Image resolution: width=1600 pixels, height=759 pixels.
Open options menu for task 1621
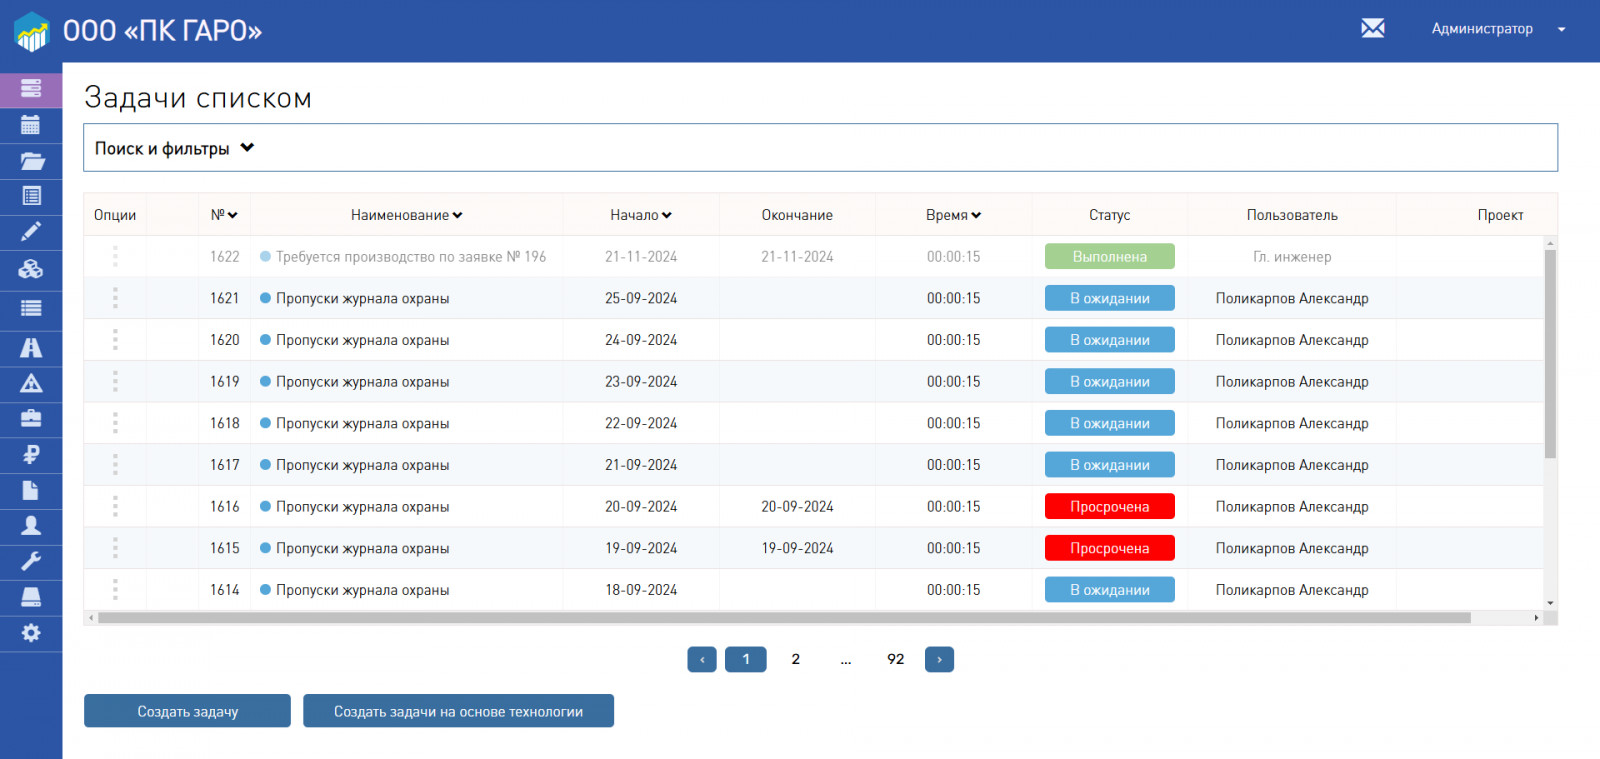pyautogui.click(x=115, y=298)
